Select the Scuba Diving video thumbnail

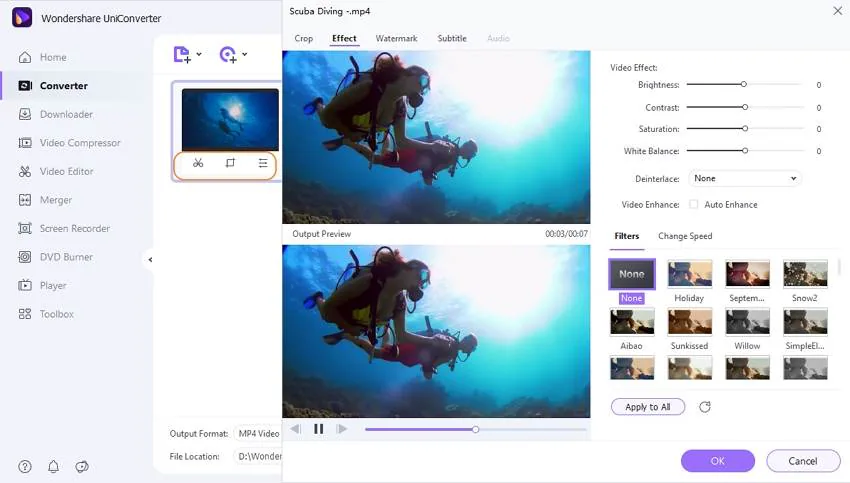pos(230,119)
